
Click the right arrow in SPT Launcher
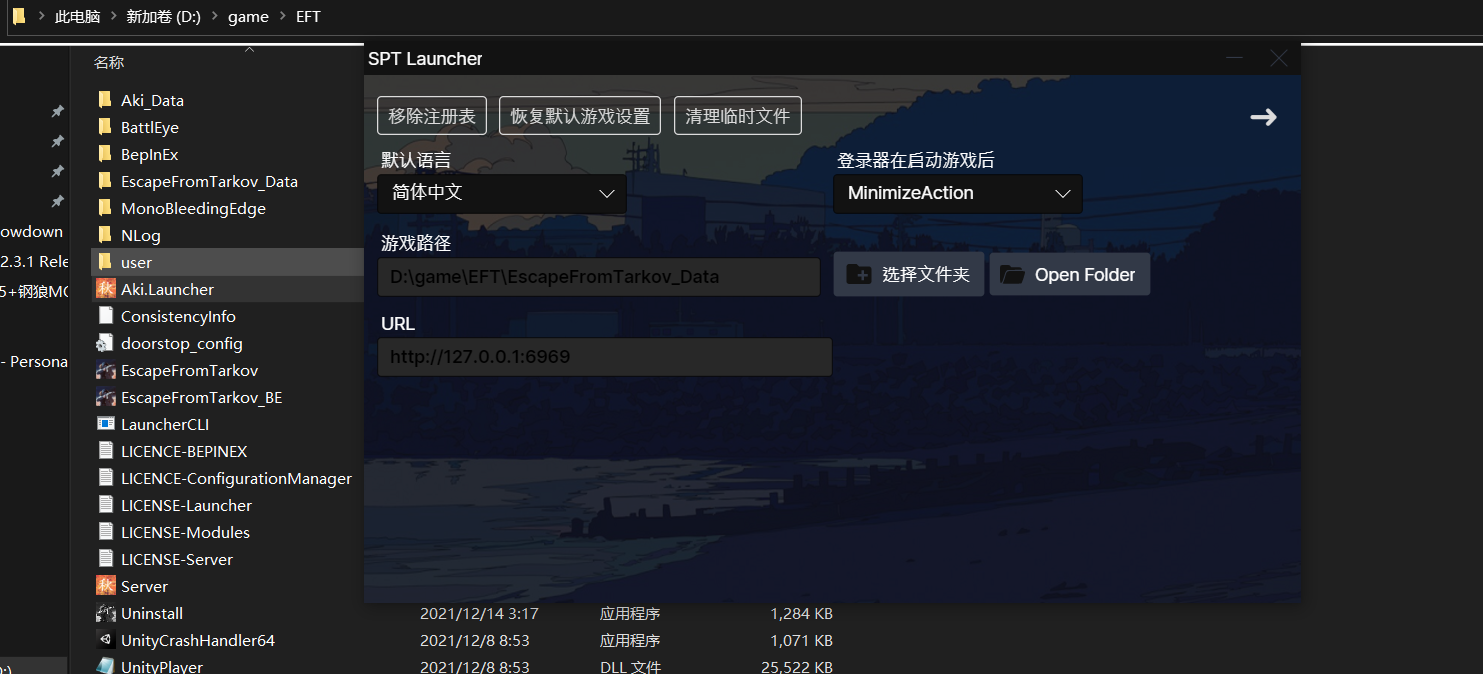point(1263,117)
